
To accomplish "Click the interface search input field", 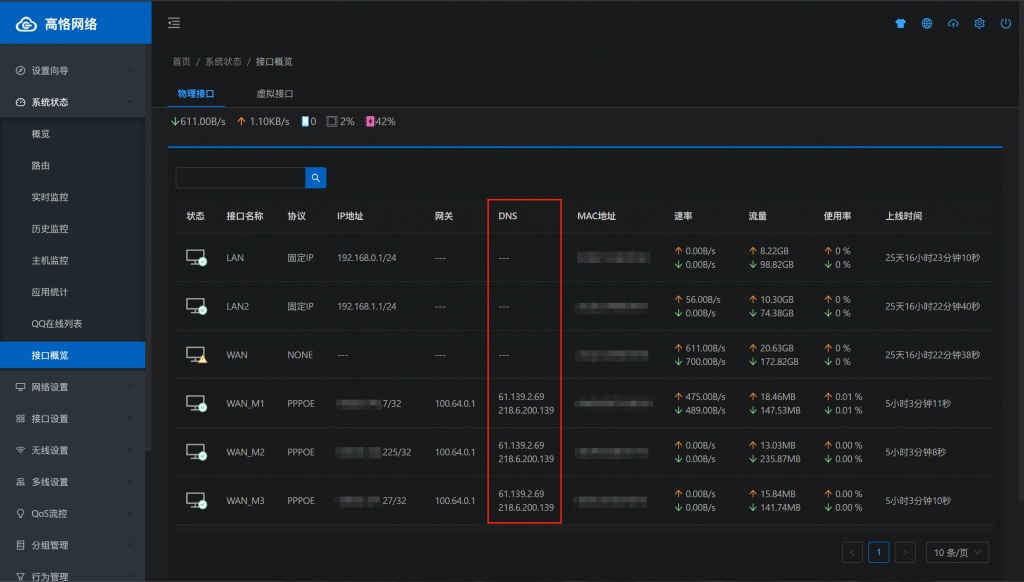I will (240, 178).
